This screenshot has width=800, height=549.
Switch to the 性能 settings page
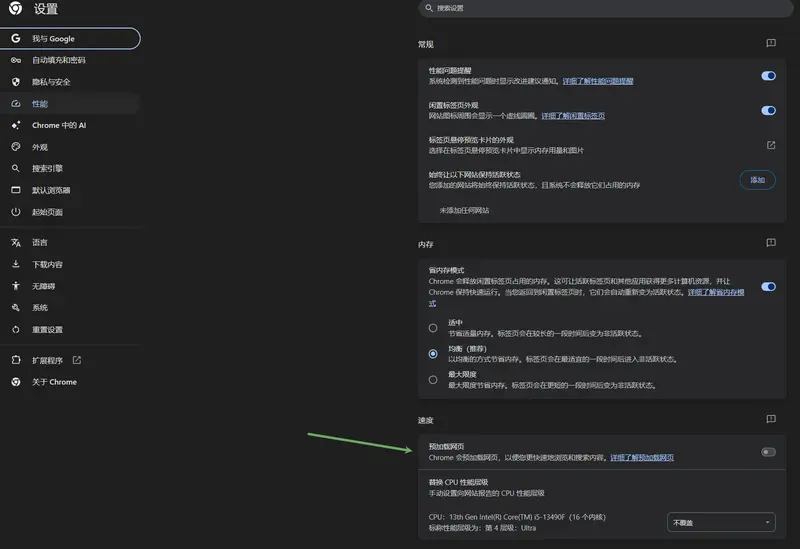click(70, 104)
